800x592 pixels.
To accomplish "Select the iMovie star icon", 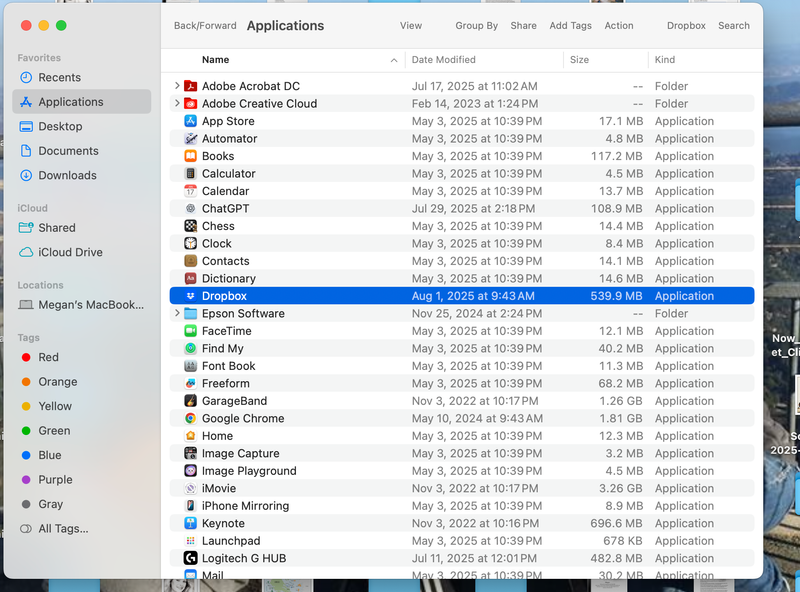I will tap(190, 489).
